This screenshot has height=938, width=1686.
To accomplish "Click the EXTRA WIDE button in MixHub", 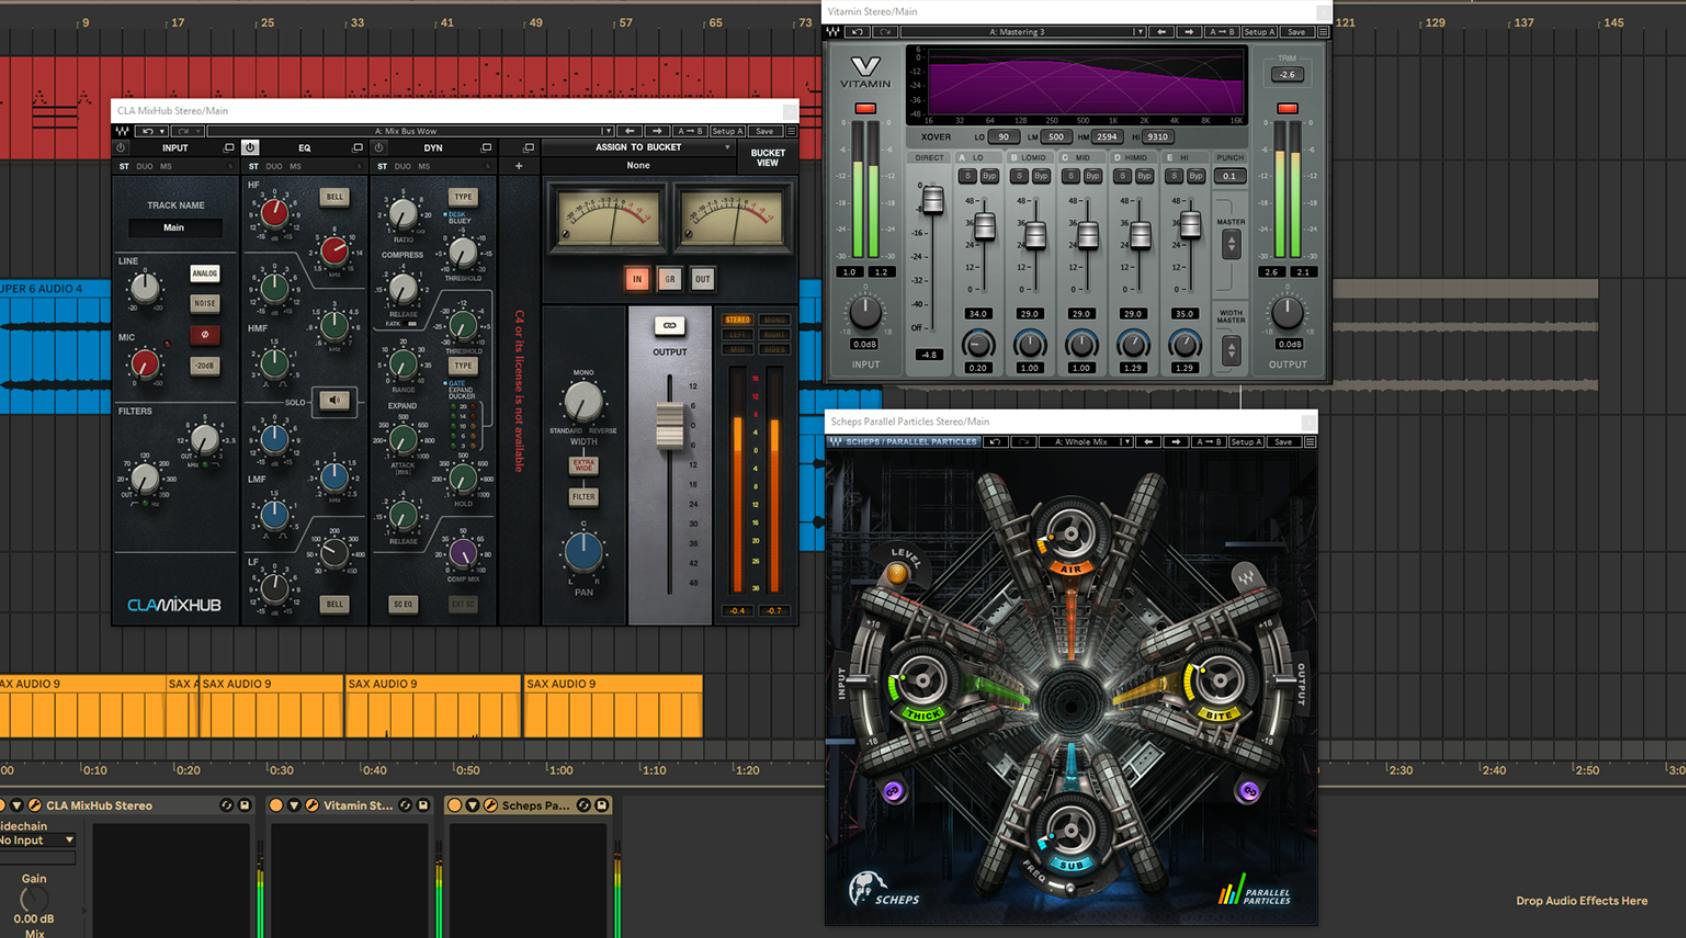I will (x=583, y=466).
